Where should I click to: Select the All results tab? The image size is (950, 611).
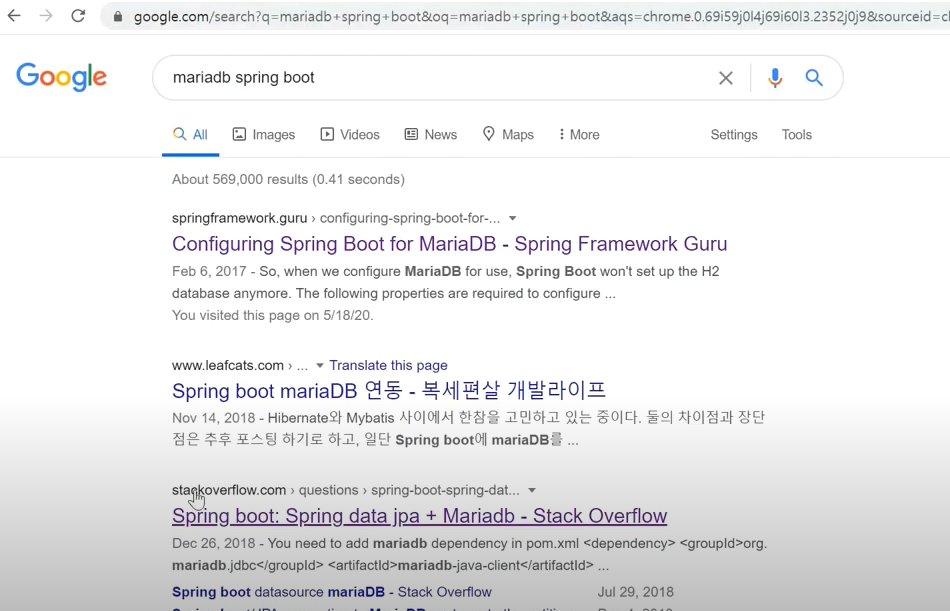click(x=190, y=135)
